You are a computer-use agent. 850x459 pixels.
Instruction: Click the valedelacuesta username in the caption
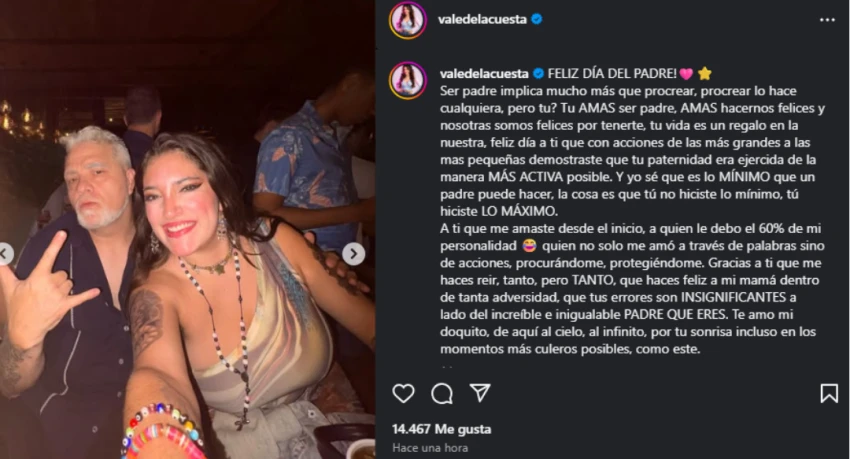(x=484, y=73)
